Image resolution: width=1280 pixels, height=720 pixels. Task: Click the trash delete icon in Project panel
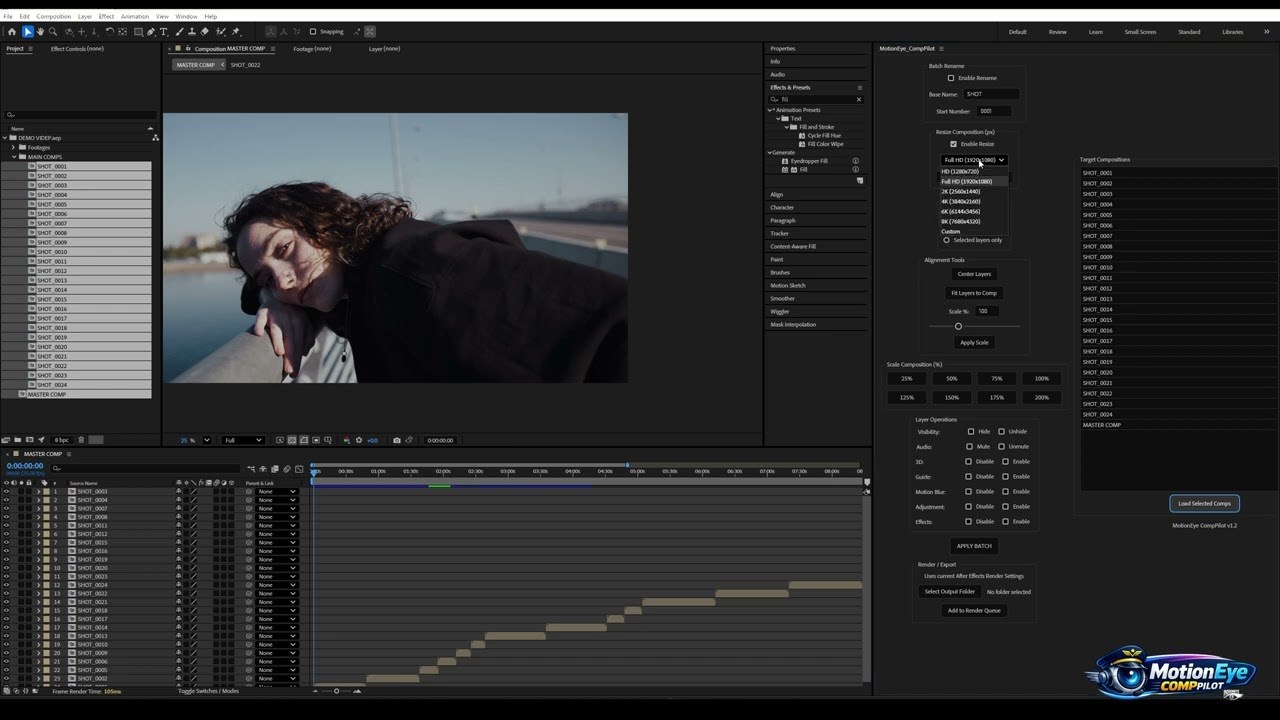click(81, 440)
